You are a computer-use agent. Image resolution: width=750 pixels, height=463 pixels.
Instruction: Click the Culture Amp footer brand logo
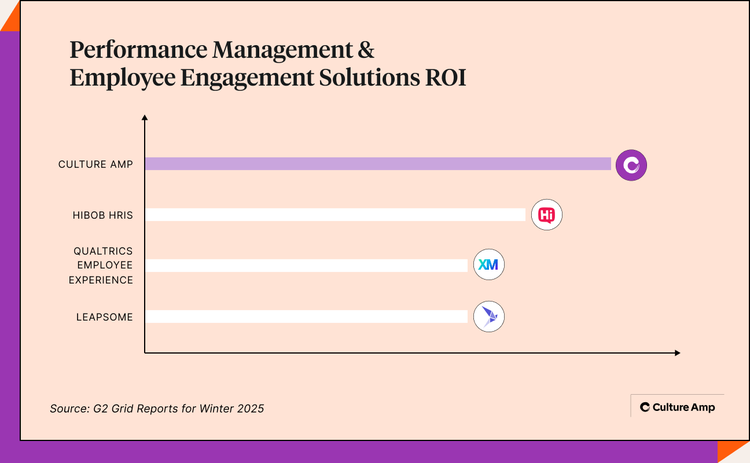click(x=677, y=407)
